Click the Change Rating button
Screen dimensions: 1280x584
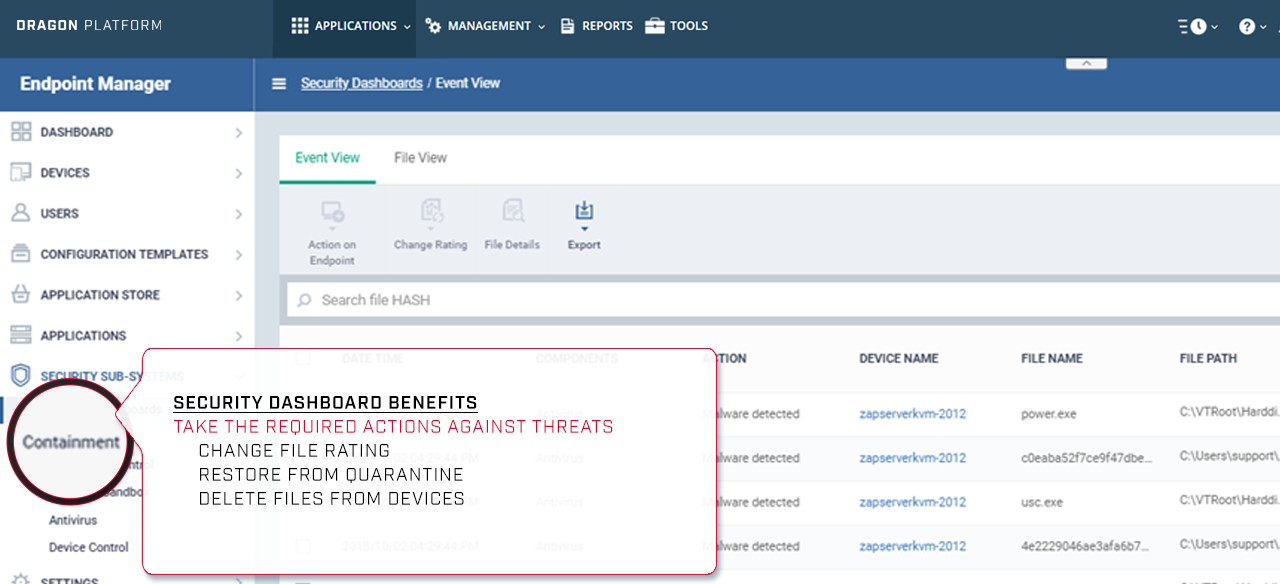tap(430, 225)
